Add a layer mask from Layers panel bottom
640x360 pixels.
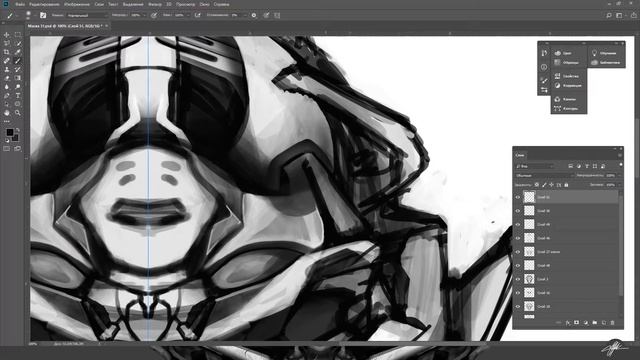(576, 322)
